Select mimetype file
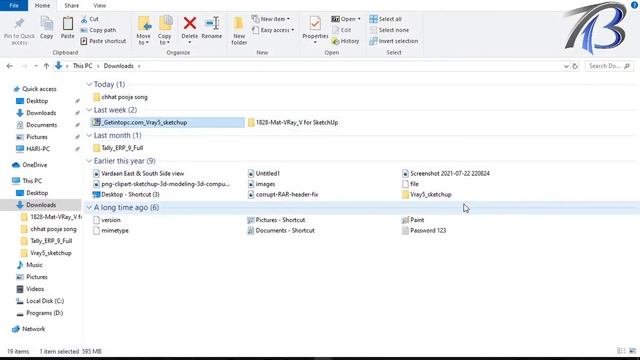 pyautogui.click(x=111, y=231)
